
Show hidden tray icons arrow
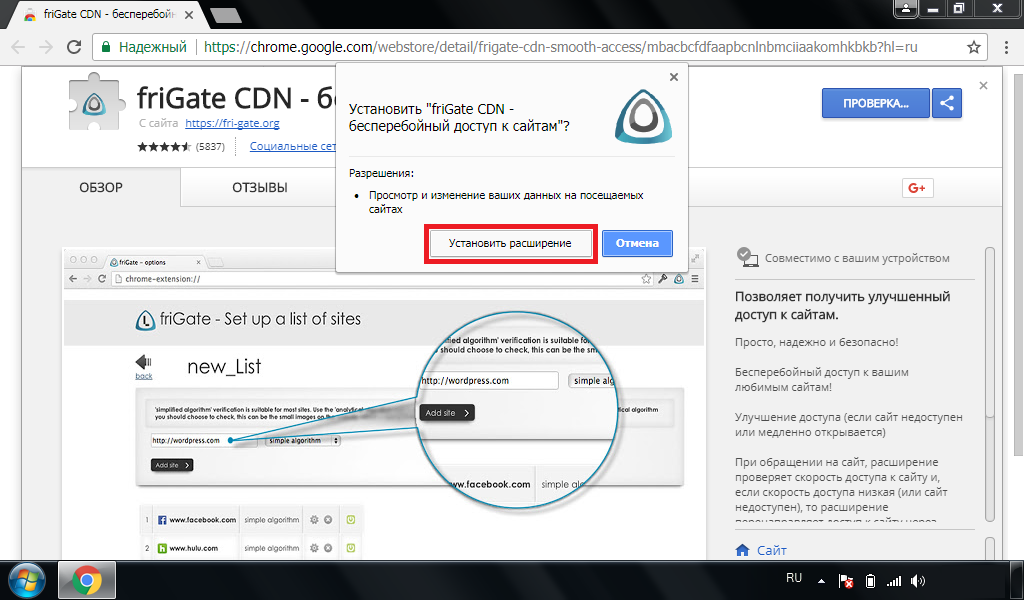pyautogui.click(x=821, y=580)
